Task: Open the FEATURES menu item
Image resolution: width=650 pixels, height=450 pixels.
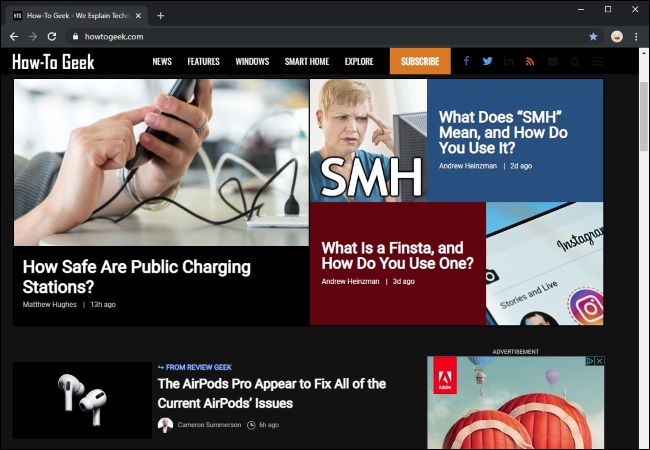Action: point(203,61)
